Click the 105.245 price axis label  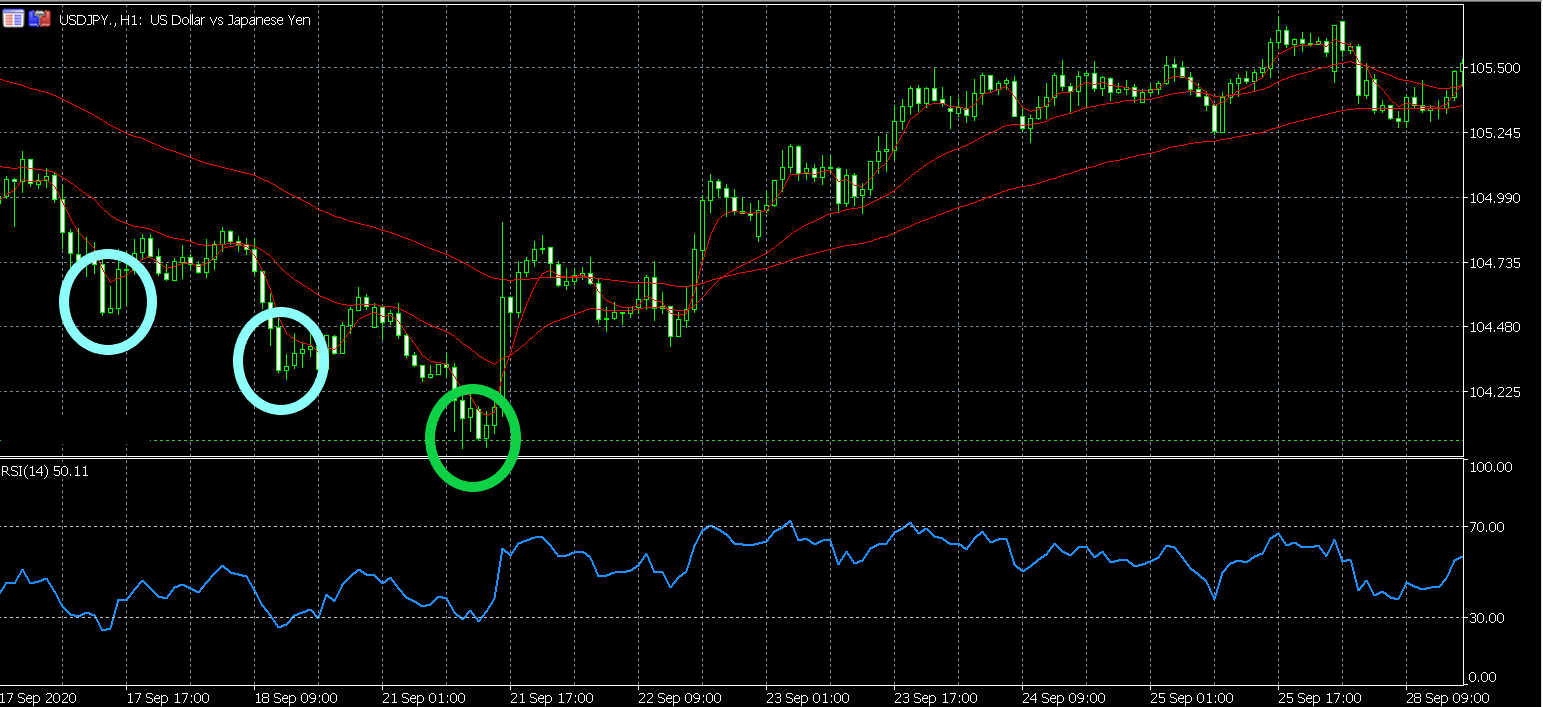click(x=1496, y=133)
